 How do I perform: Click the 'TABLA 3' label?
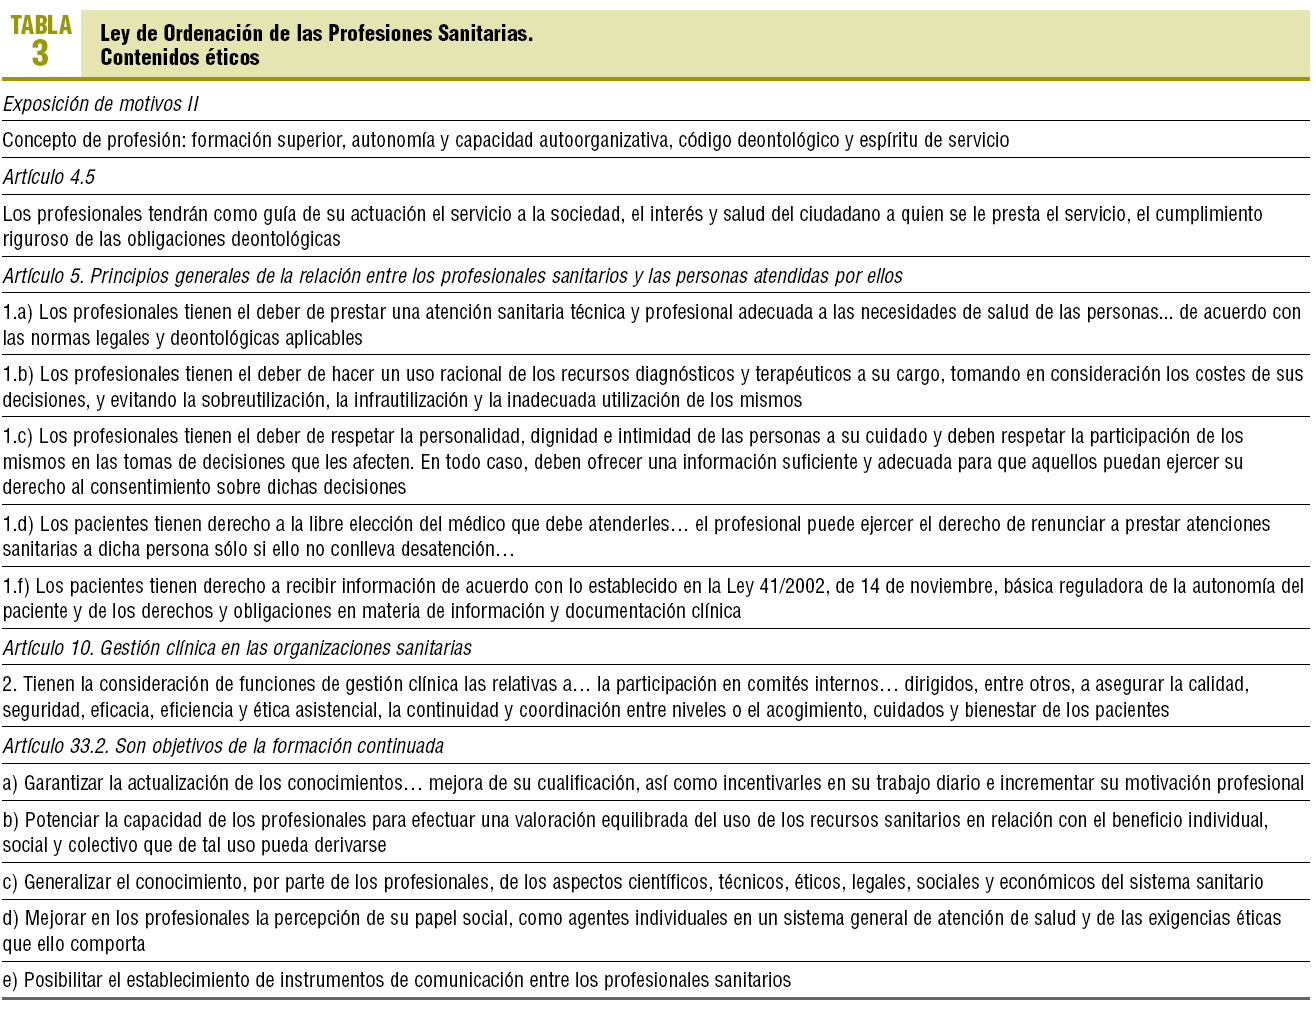tap(40, 40)
